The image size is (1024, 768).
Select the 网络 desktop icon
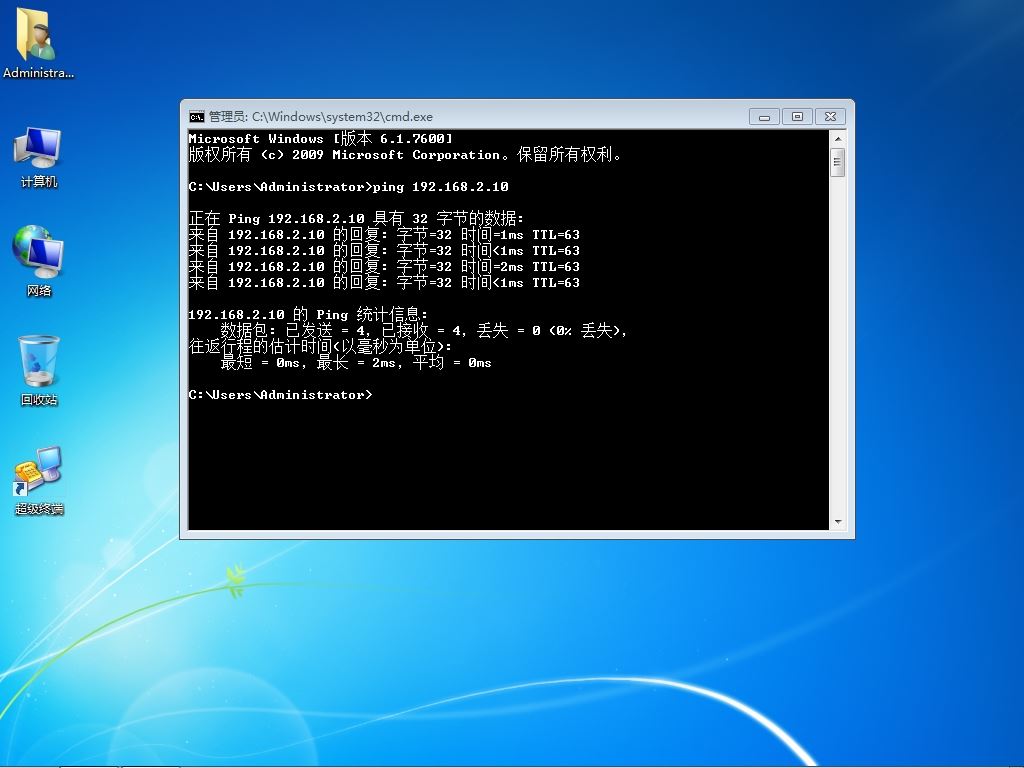tap(39, 261)
